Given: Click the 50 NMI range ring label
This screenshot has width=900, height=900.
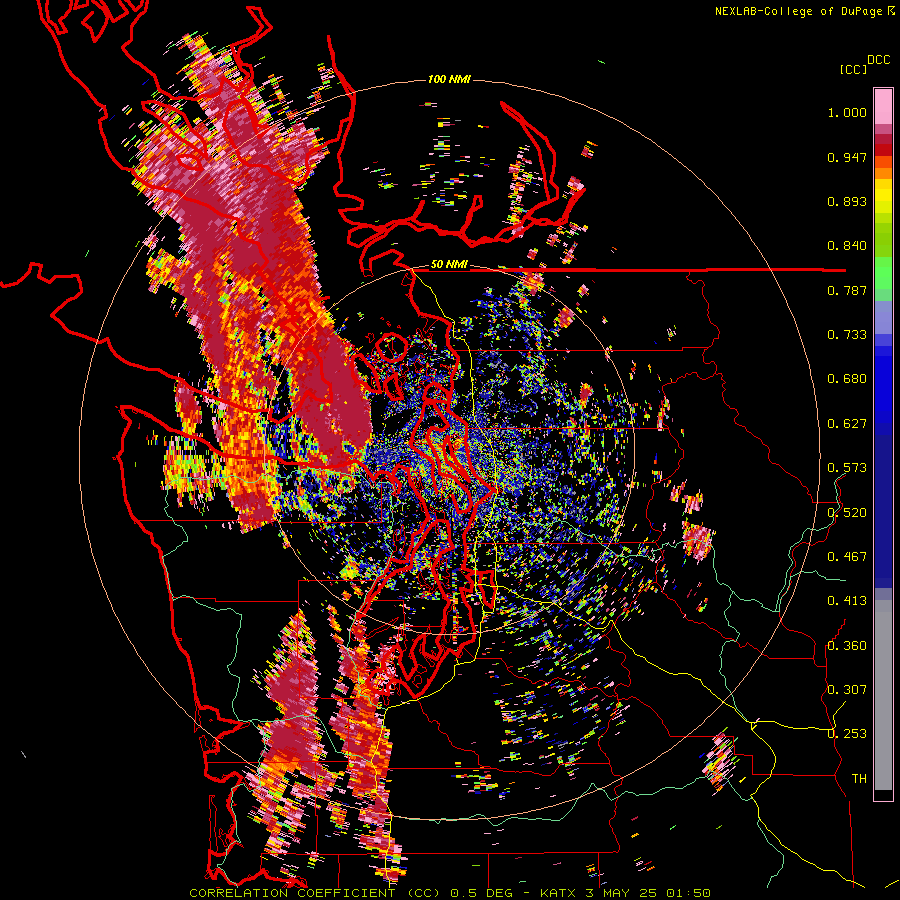Looking at the screenshot, I should (449, 265).
